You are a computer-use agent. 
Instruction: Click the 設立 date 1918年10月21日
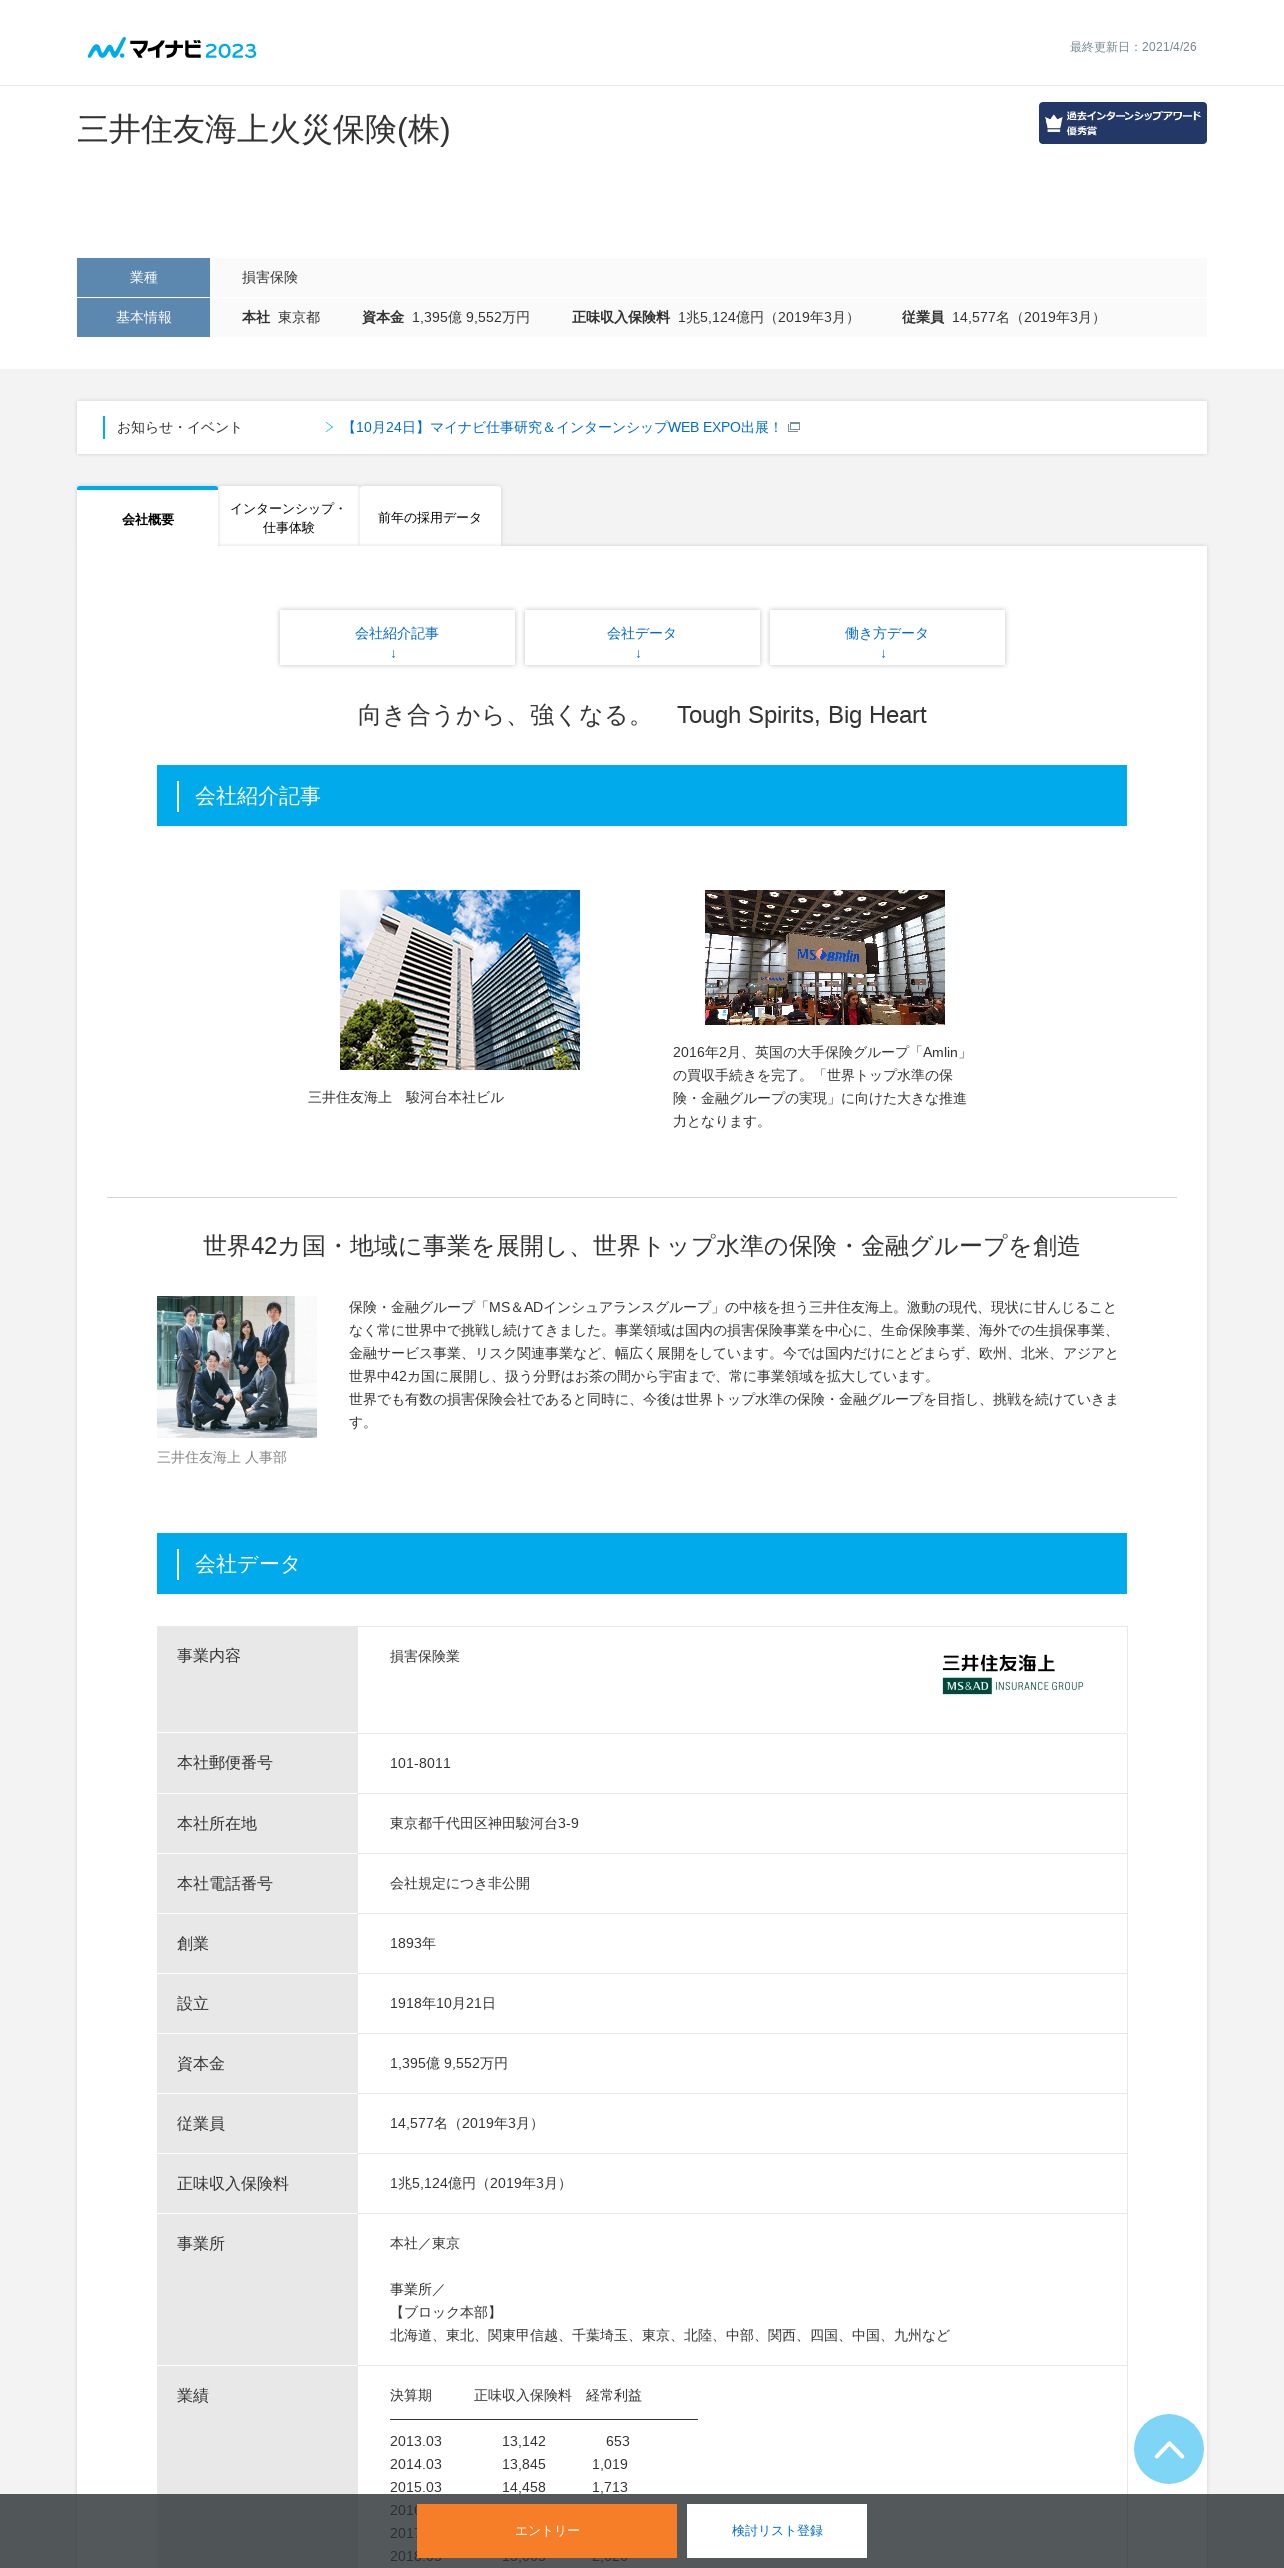point(443,2003)
